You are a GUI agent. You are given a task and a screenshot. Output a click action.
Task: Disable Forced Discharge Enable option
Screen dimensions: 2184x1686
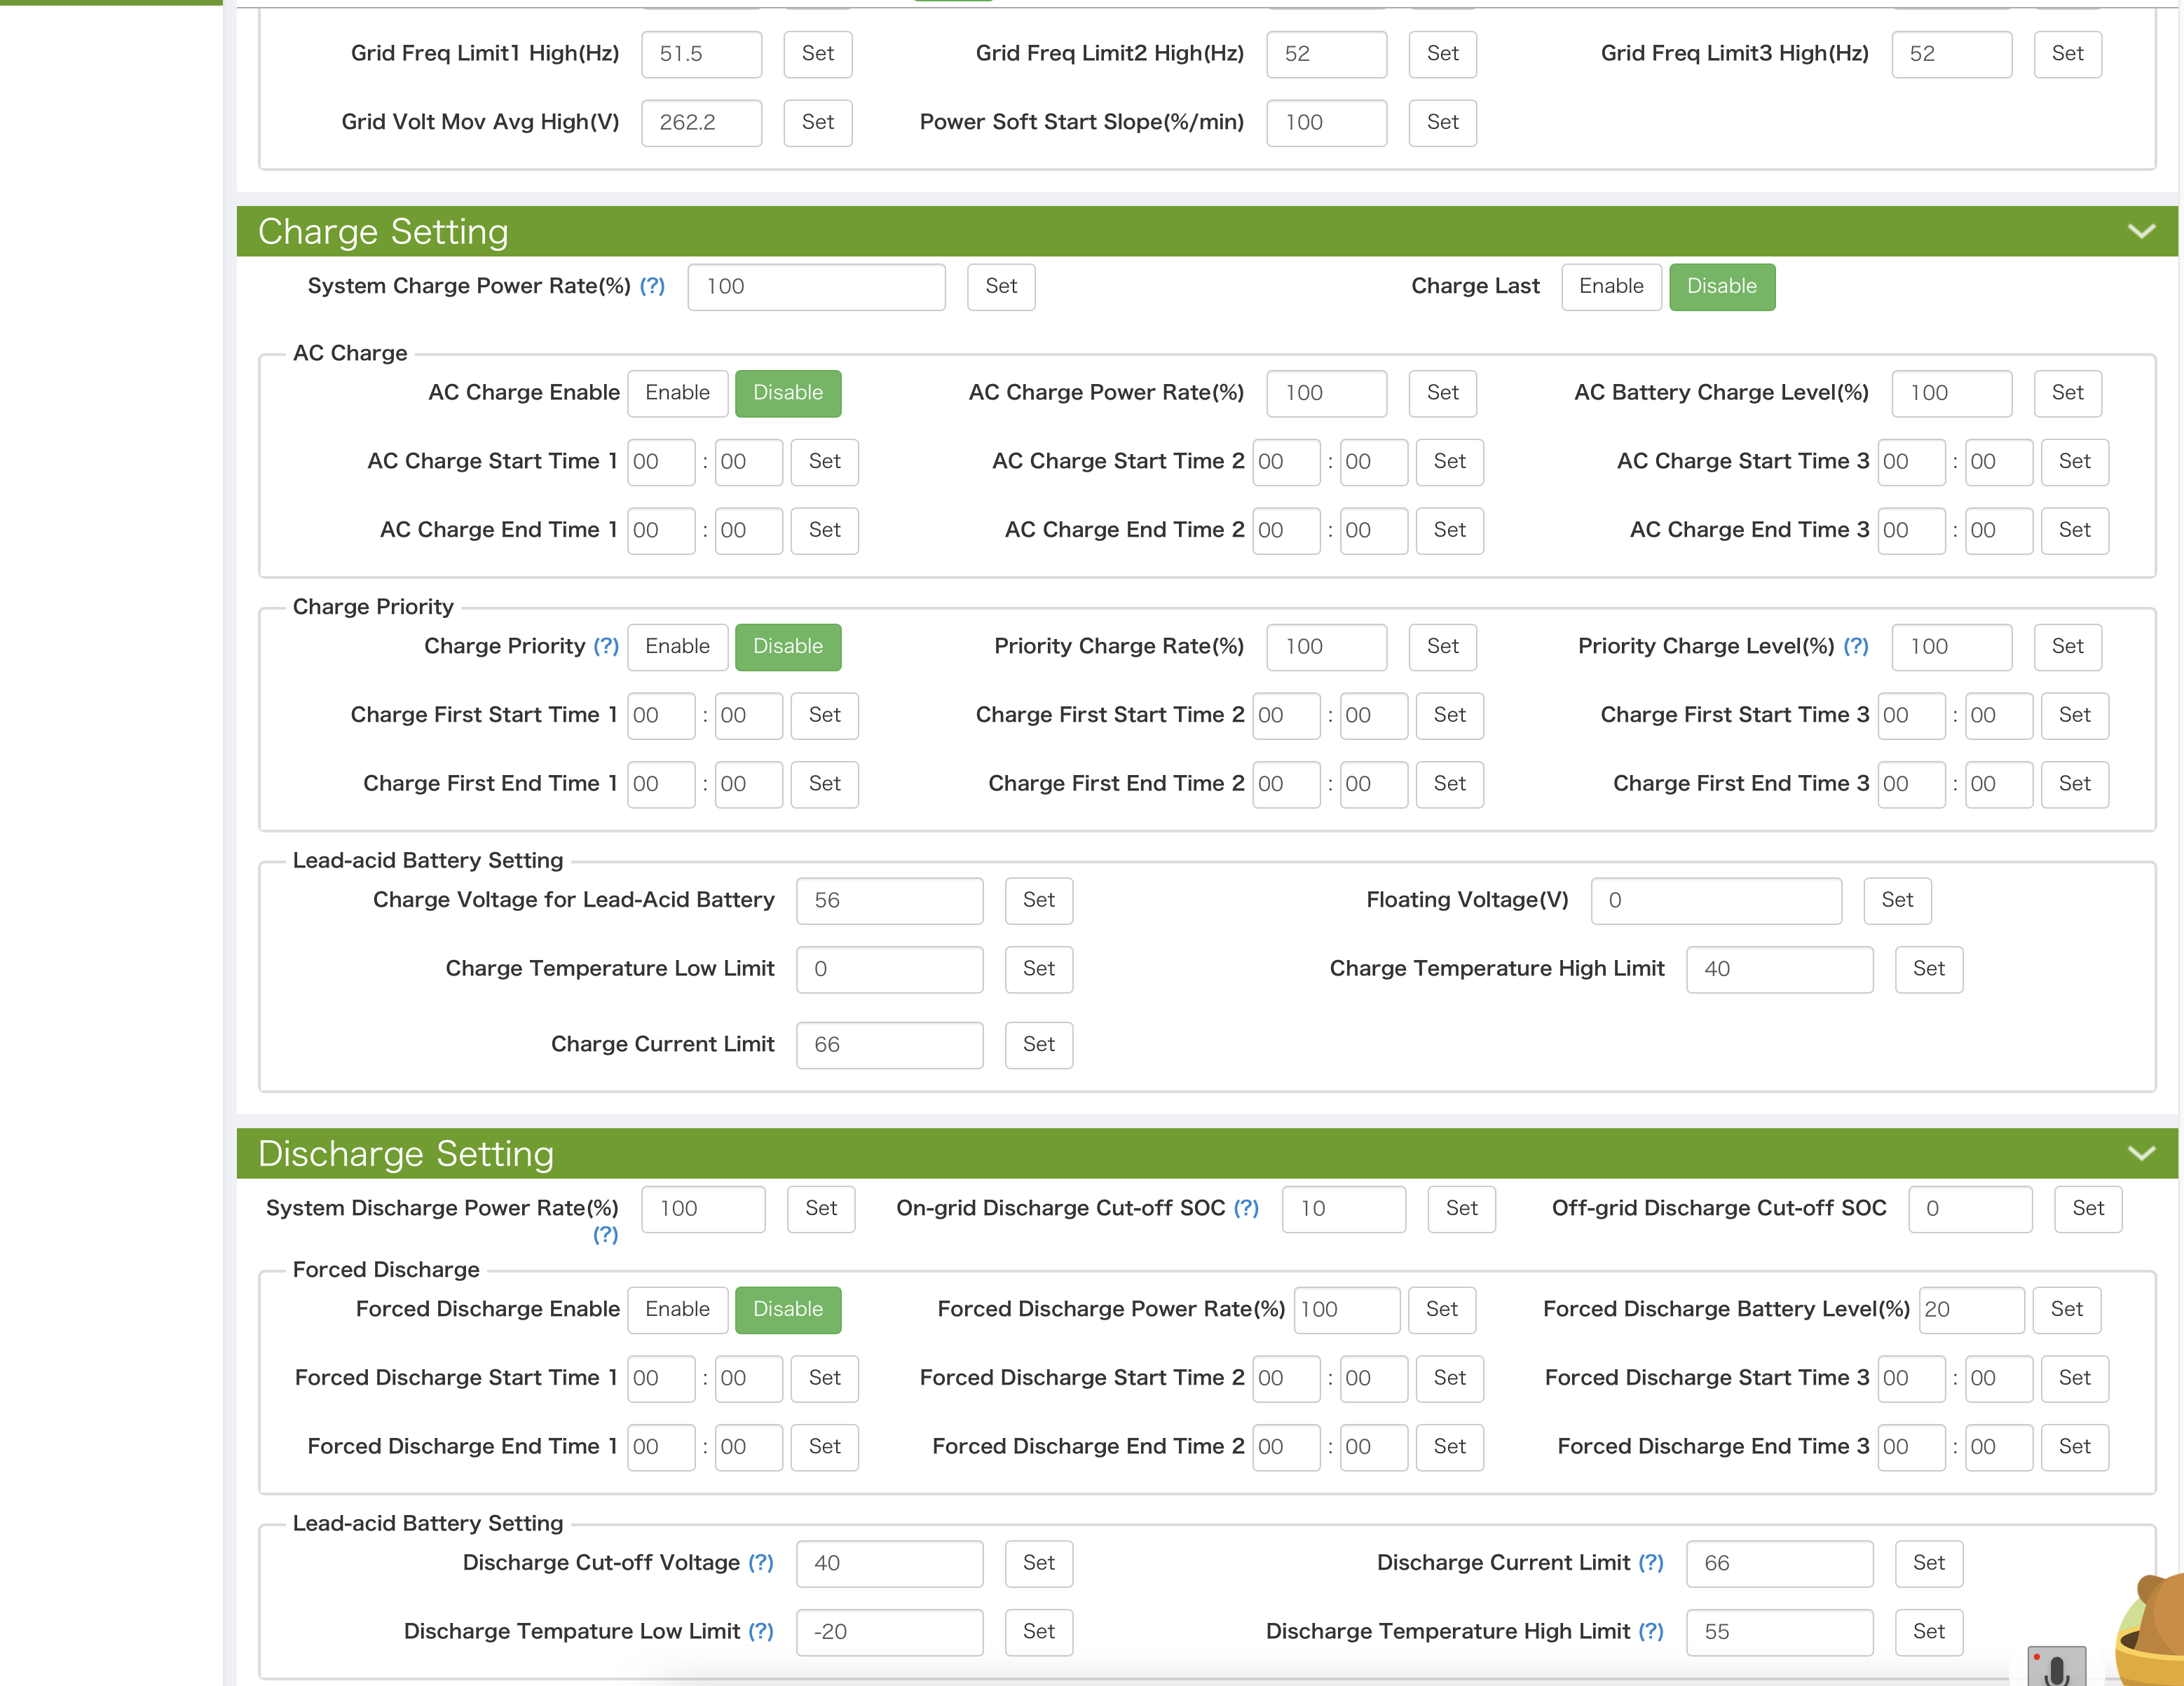point(788,1310)
